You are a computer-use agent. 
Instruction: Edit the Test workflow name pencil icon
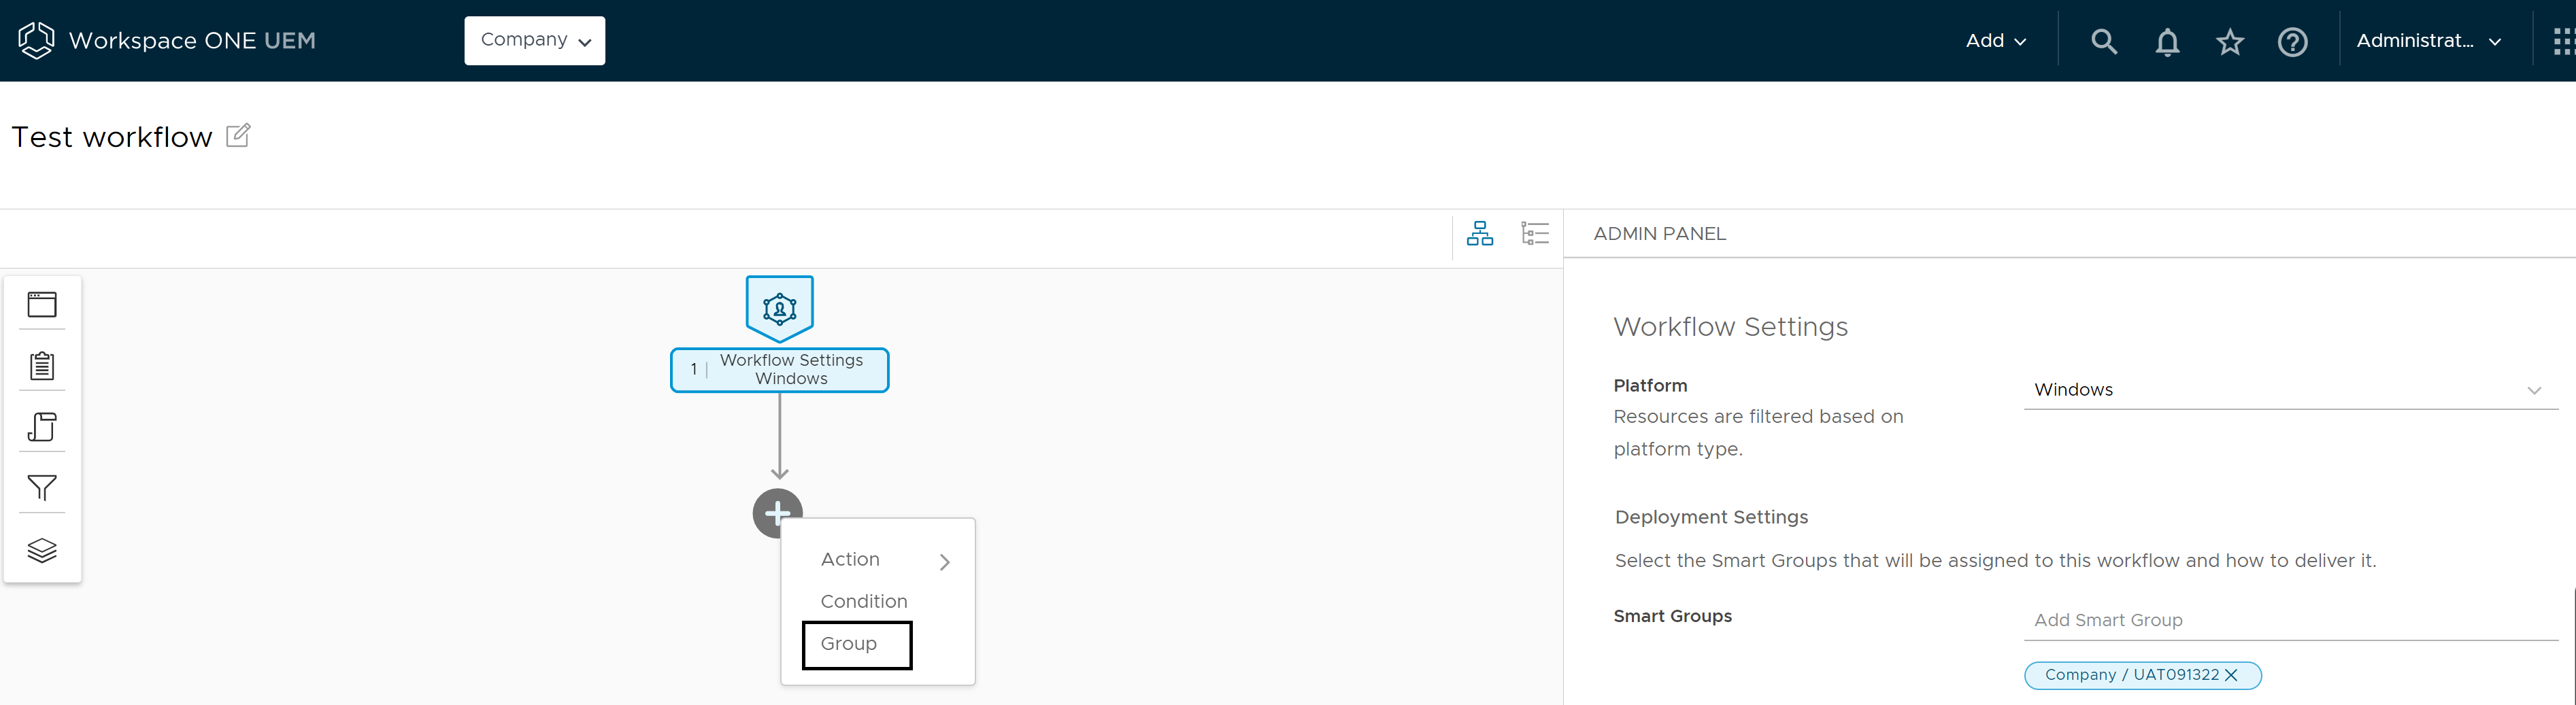point(238,135)
